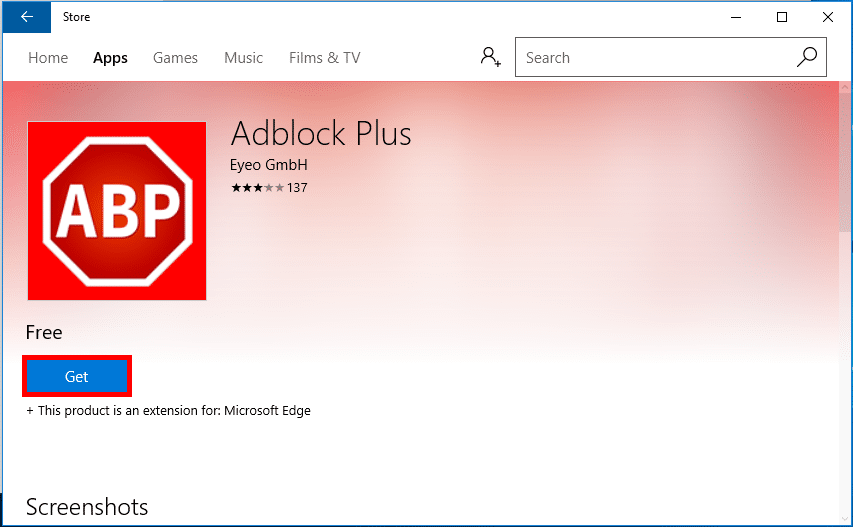Open the Games tab
Screen dimensions: 853x527
click(x=175, y=58)
